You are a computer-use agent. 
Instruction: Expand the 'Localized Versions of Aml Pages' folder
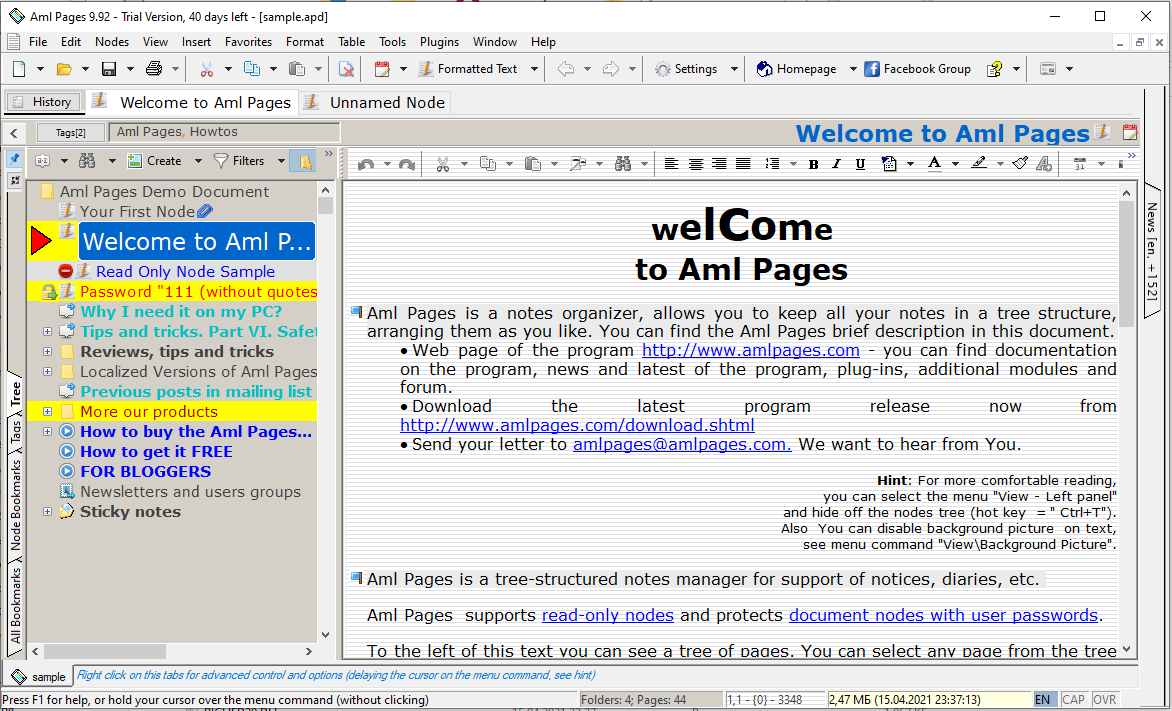coord(47,372)
